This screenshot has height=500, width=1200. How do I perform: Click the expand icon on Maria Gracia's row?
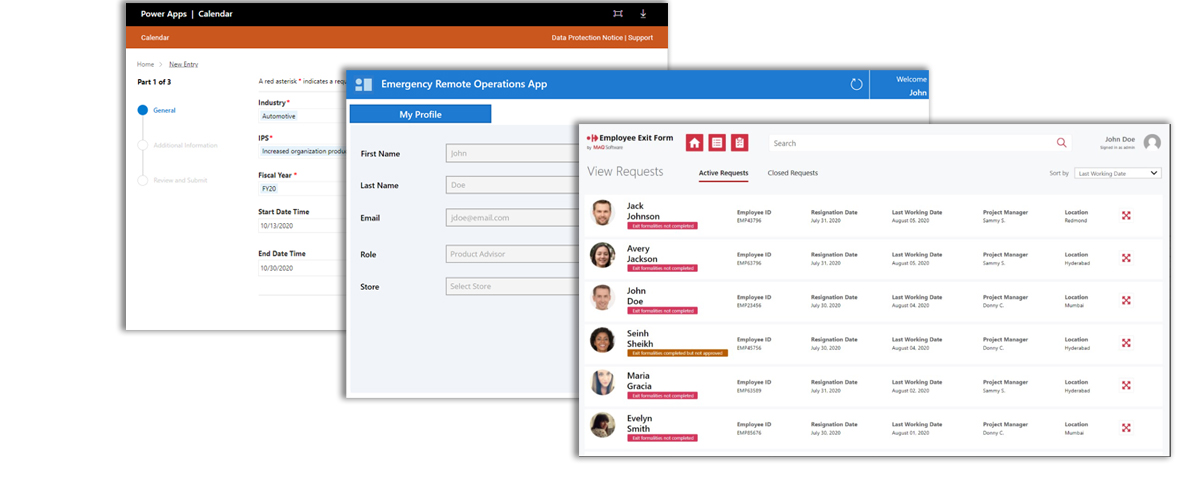(1126, 385)
